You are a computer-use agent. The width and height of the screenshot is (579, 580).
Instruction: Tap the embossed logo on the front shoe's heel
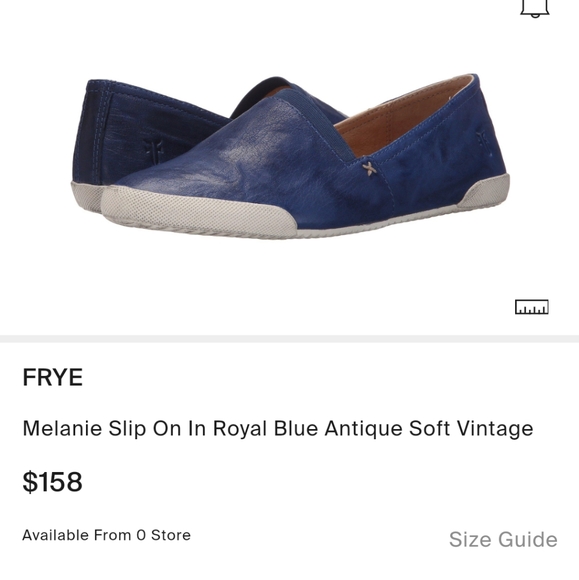[x=484, y=142]
